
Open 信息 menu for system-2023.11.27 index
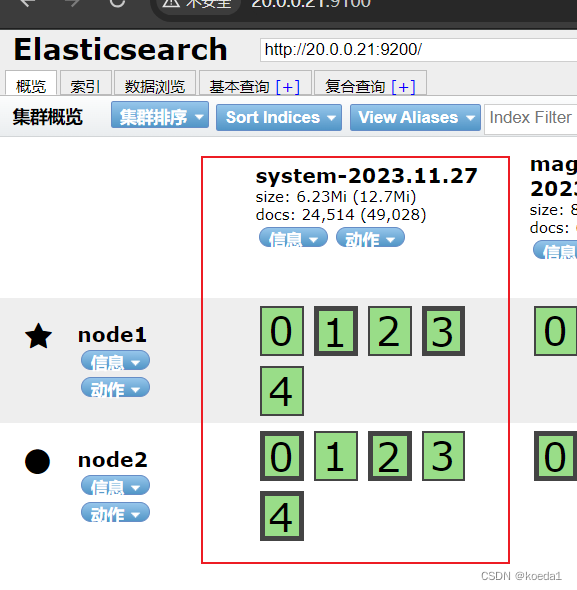(293, 237)
